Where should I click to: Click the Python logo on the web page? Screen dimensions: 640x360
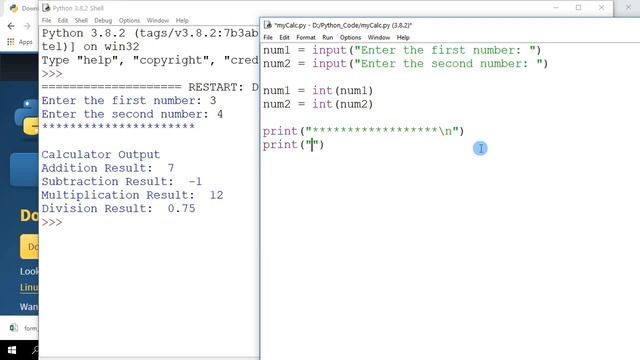pos(27,117)
